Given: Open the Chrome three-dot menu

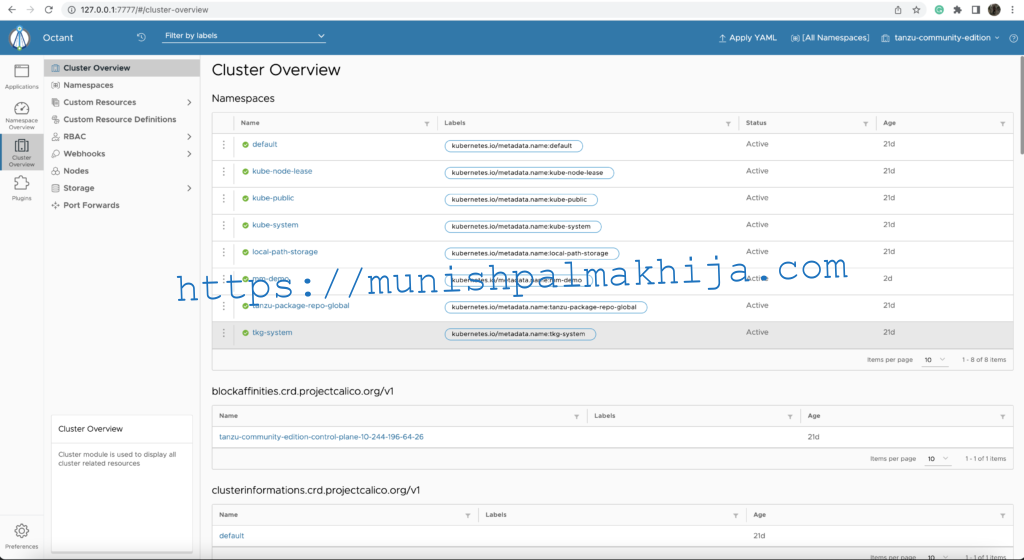Looking at the screenshot, I should [1012, 10].
